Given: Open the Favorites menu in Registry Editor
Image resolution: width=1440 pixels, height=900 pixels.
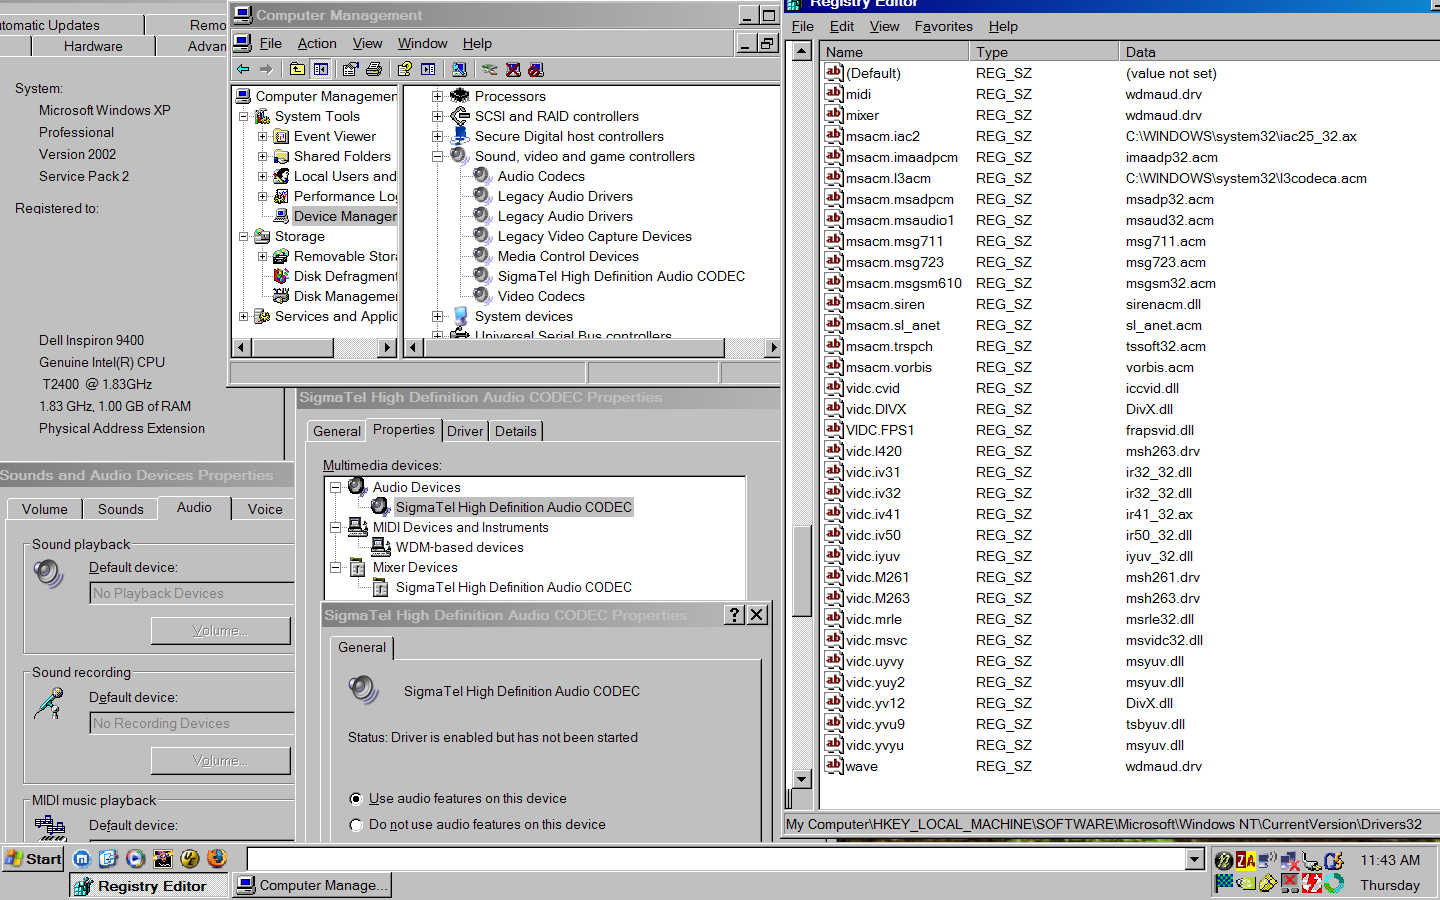Looking at the screenshot, I should 943,26.
